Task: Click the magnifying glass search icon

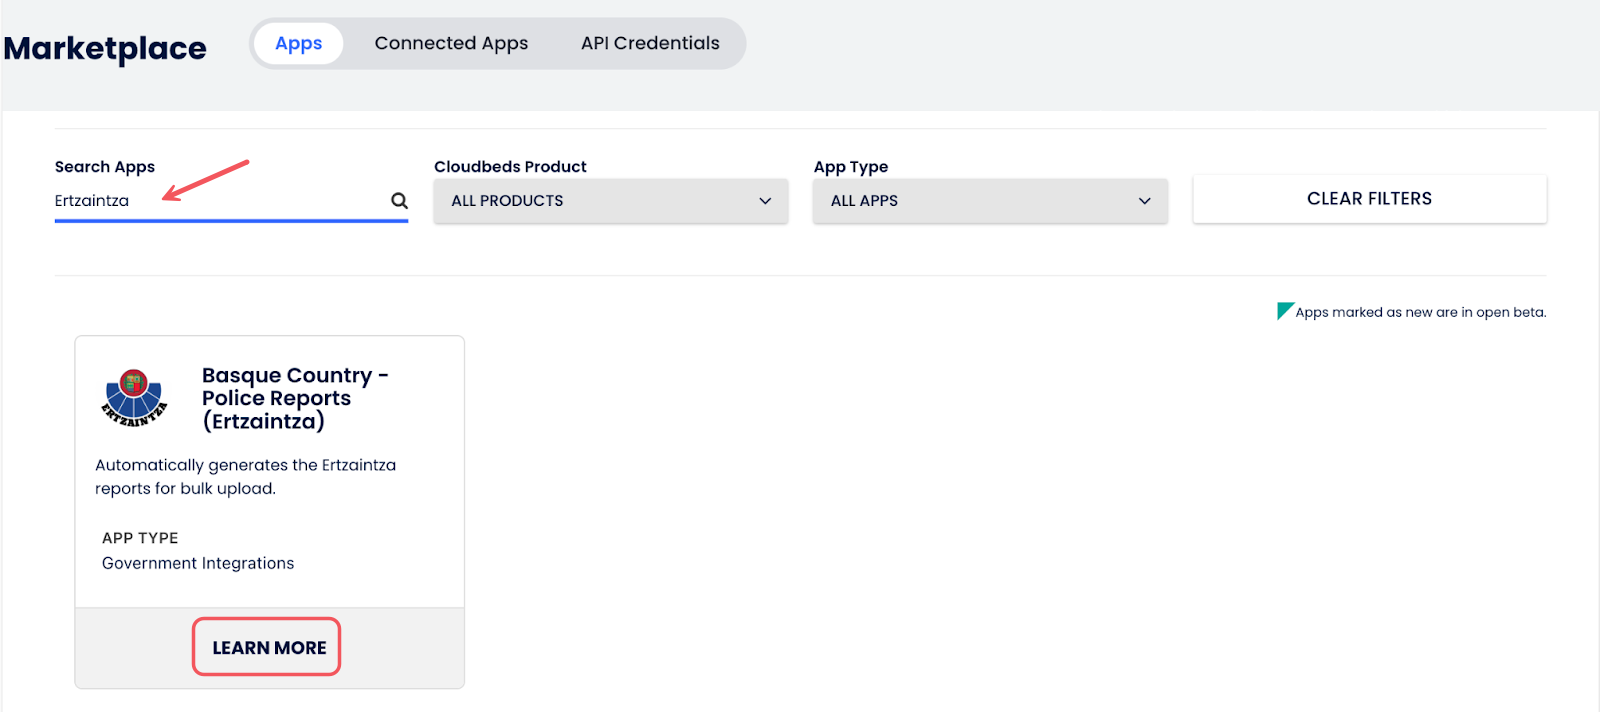Action: point(399,201)
